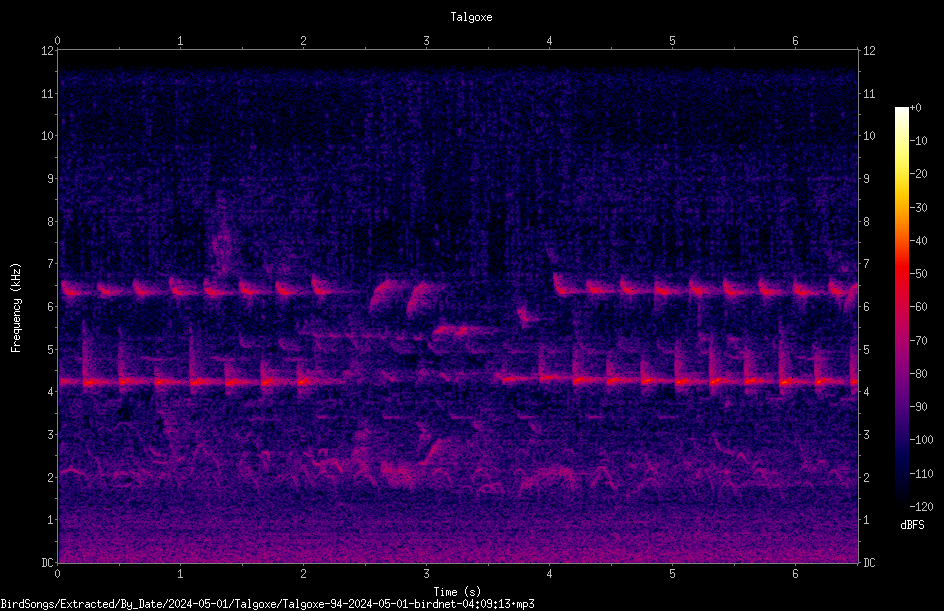Click the 9 kHz tick label on the right axis
This screenshot has width=944, height=611.
pos(866,179)
